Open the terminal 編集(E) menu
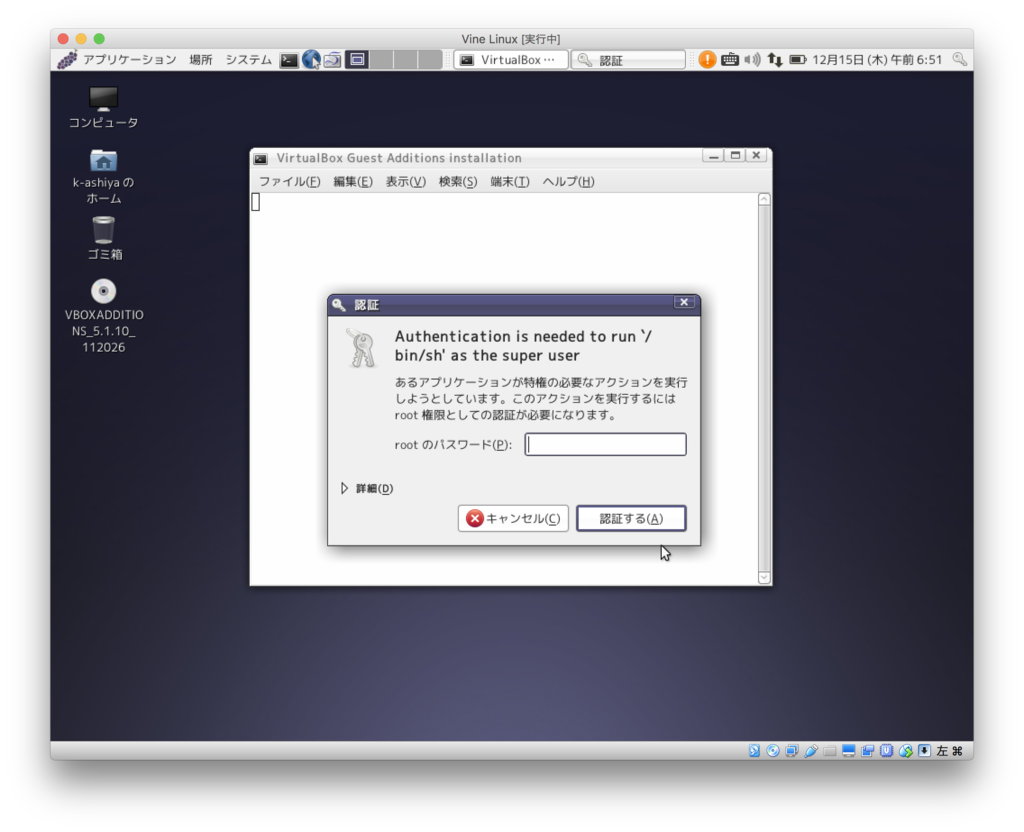This screenshot has width=1024, height=832. pos(353,182)
